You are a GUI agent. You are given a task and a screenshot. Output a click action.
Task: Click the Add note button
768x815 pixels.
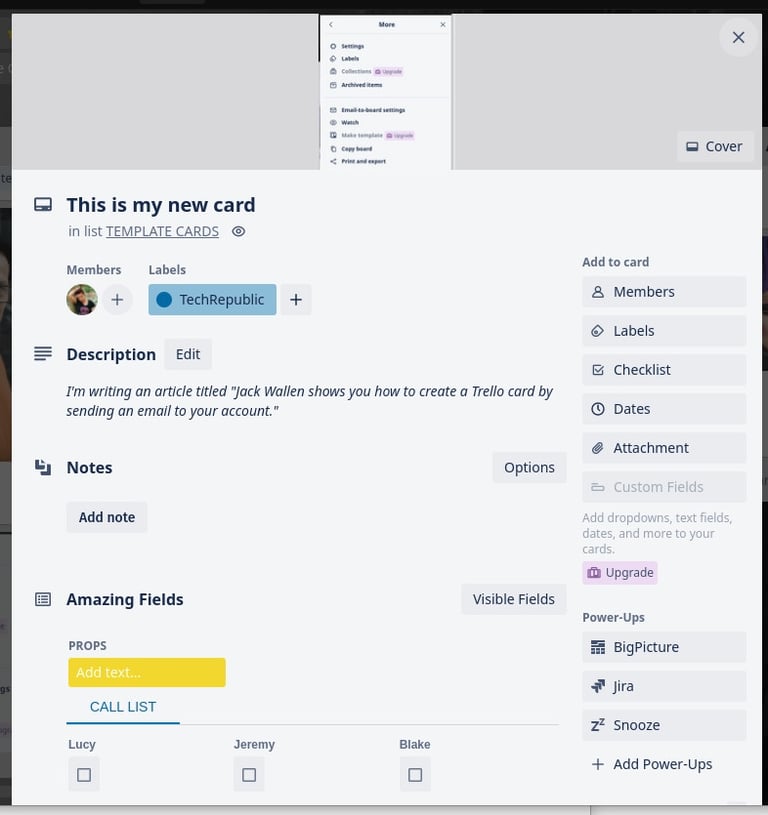tap(107, 517)
